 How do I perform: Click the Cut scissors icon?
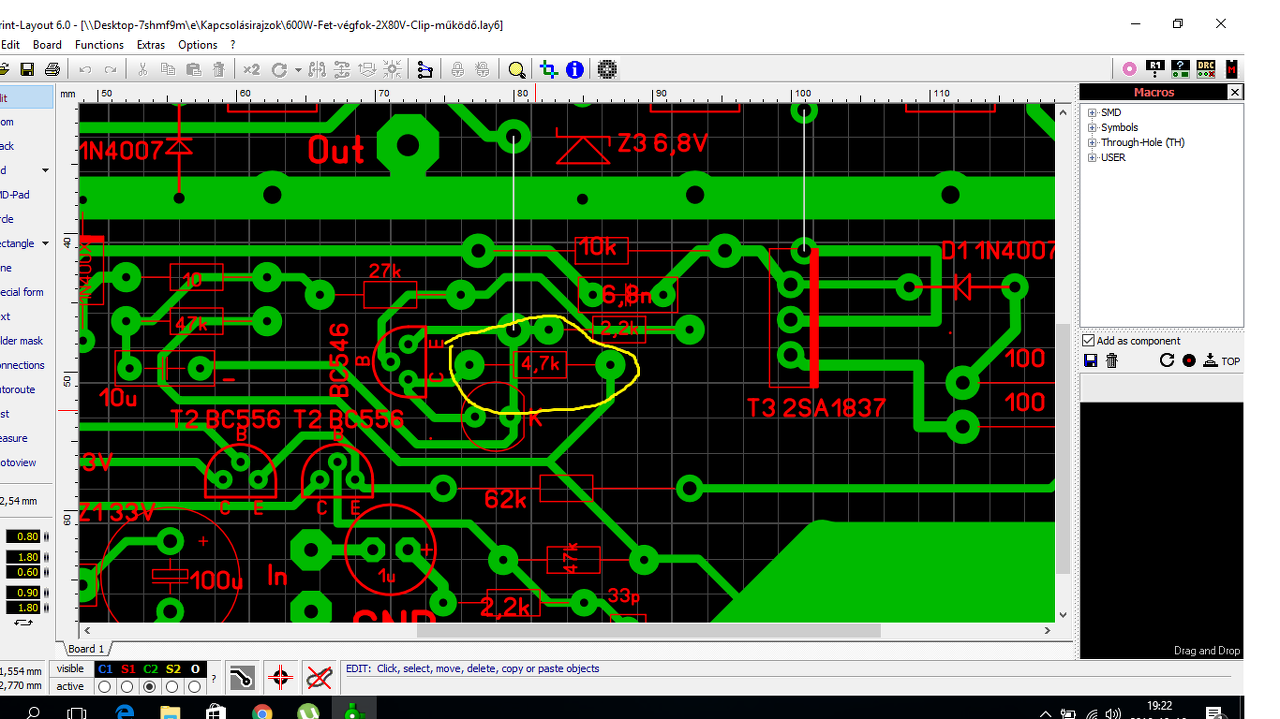143,70
